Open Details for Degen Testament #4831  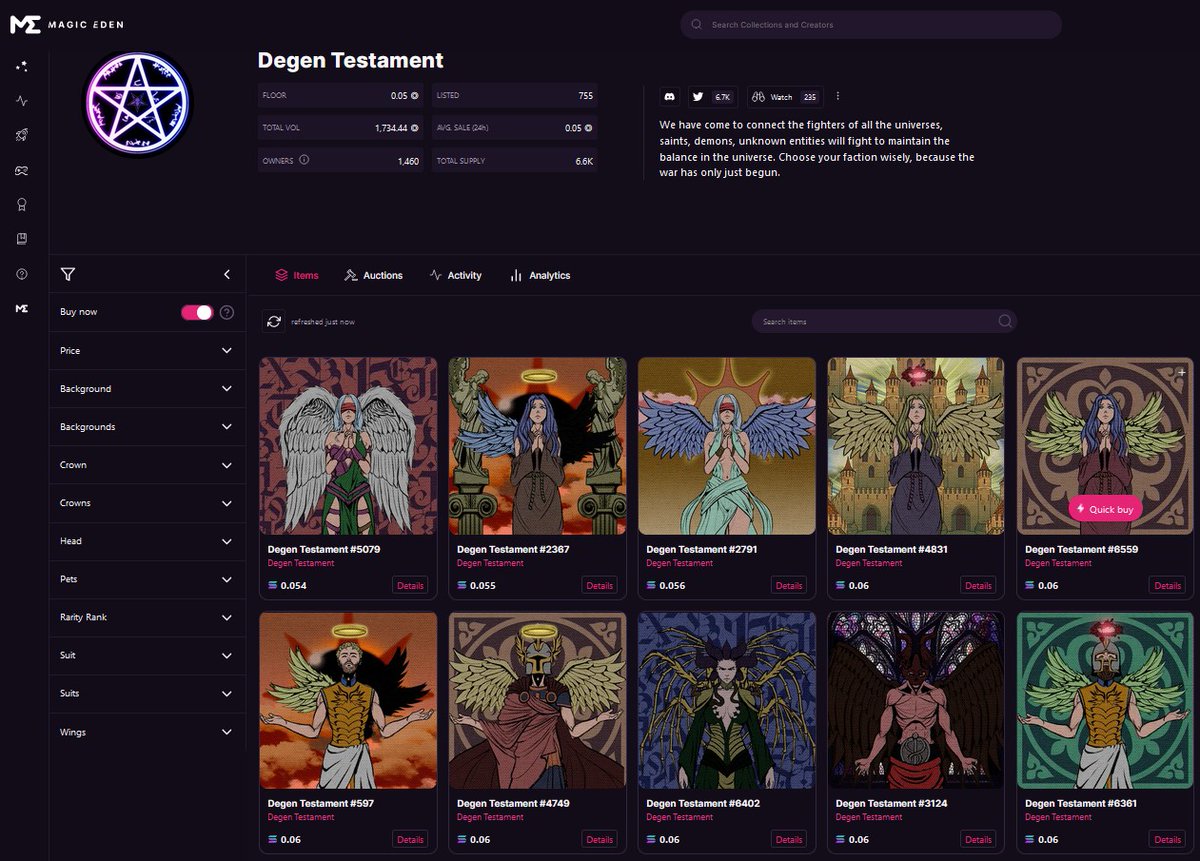click(x=978, y=586)
